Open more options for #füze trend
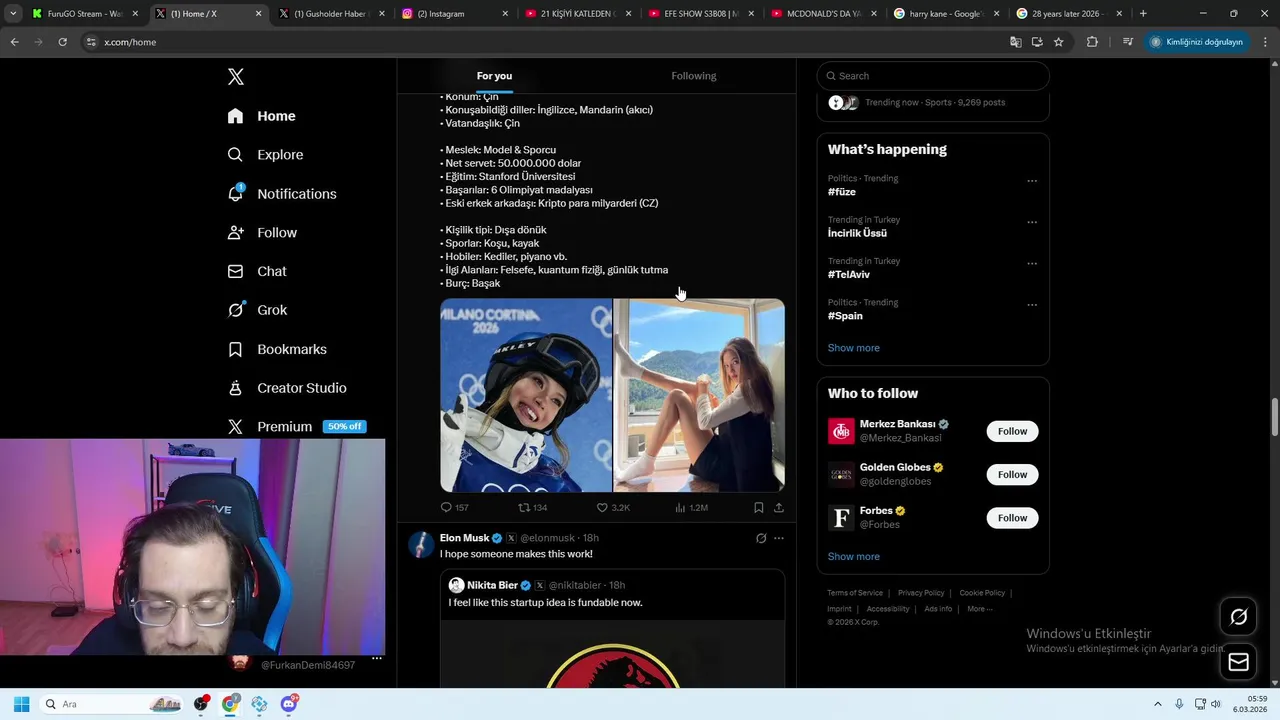Image resolution: width=1280 pixels, height=720 pixels. tap(1032, 181)
